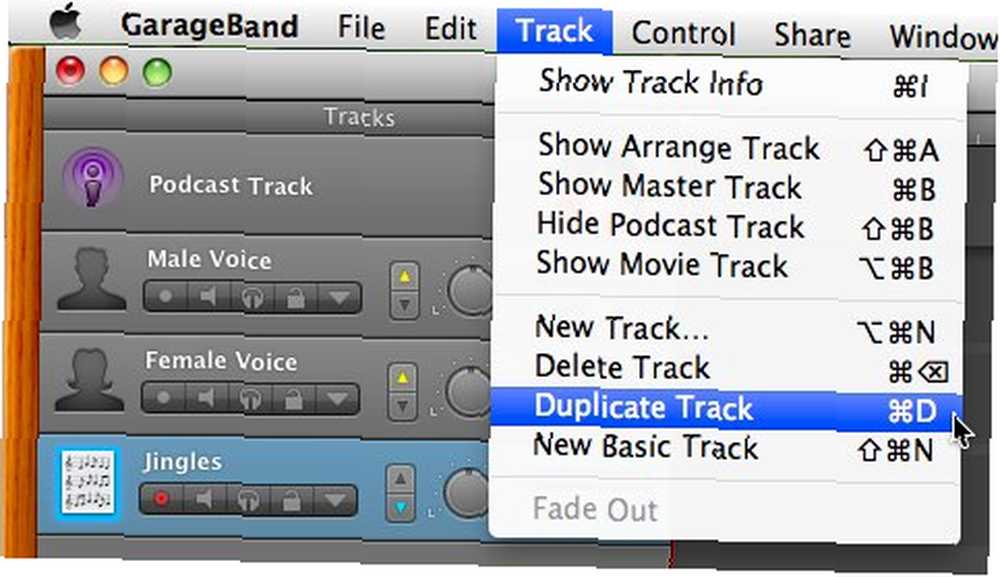1000x577 pixels.
Task: Lock the Female Voice track
Action: coord(293,399)
